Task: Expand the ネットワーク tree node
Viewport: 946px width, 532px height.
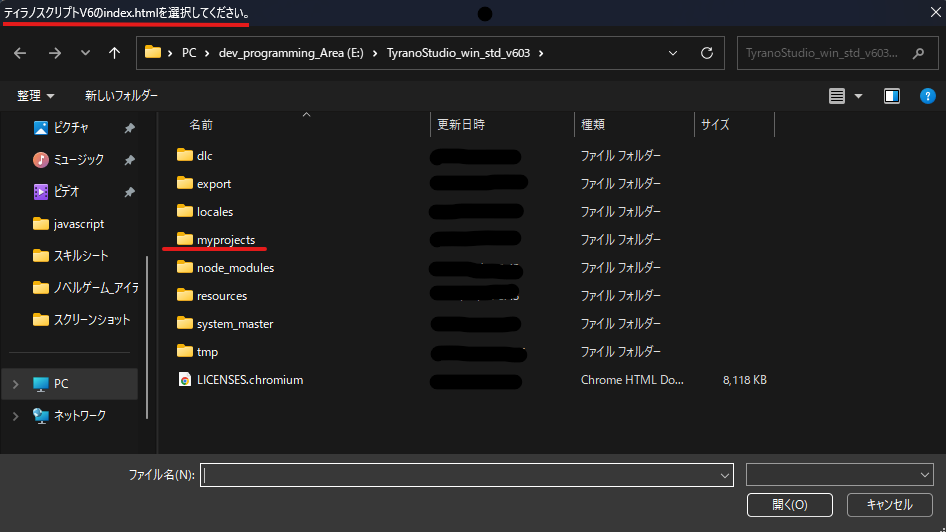Action: click(15, 416)
